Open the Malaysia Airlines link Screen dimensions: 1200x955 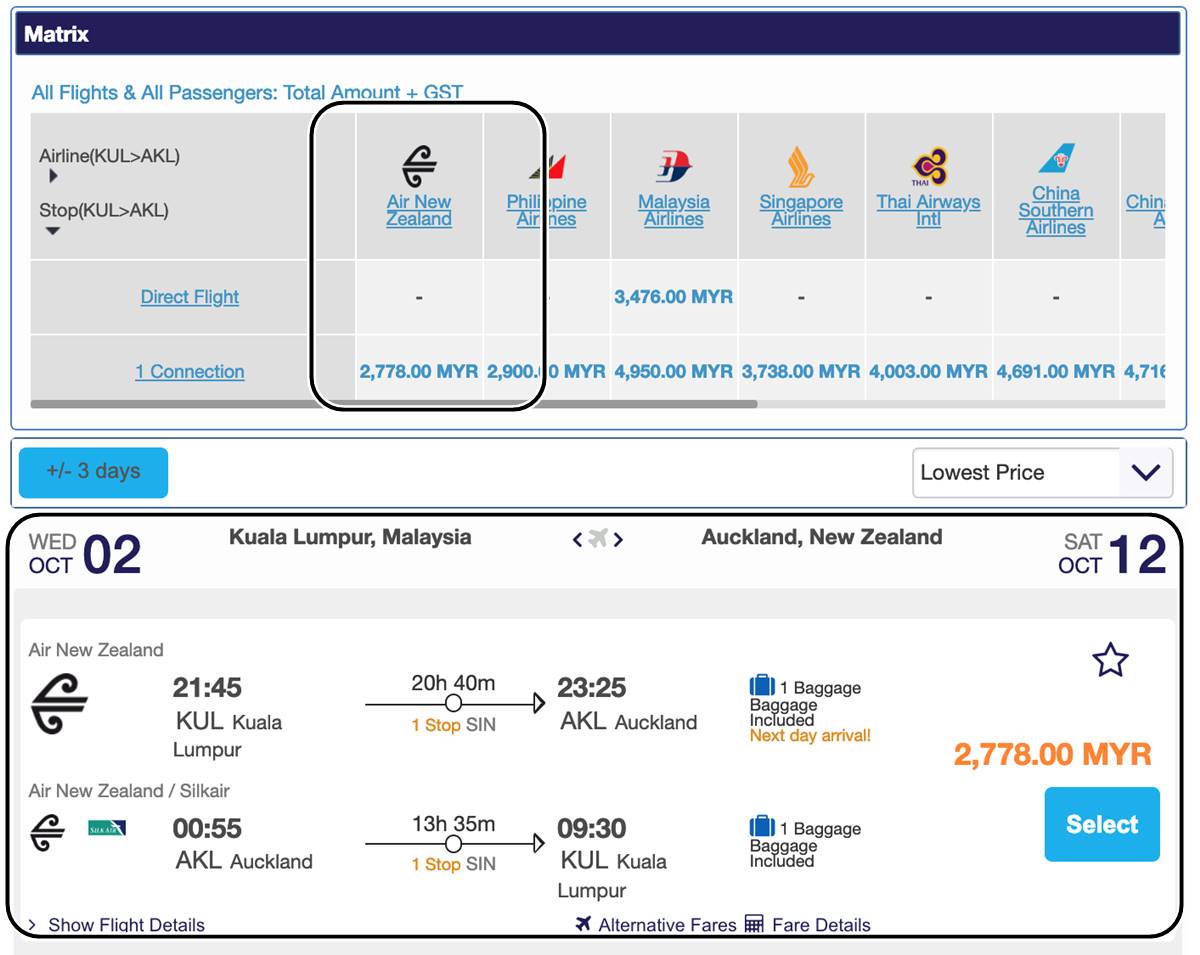point(674,210)
